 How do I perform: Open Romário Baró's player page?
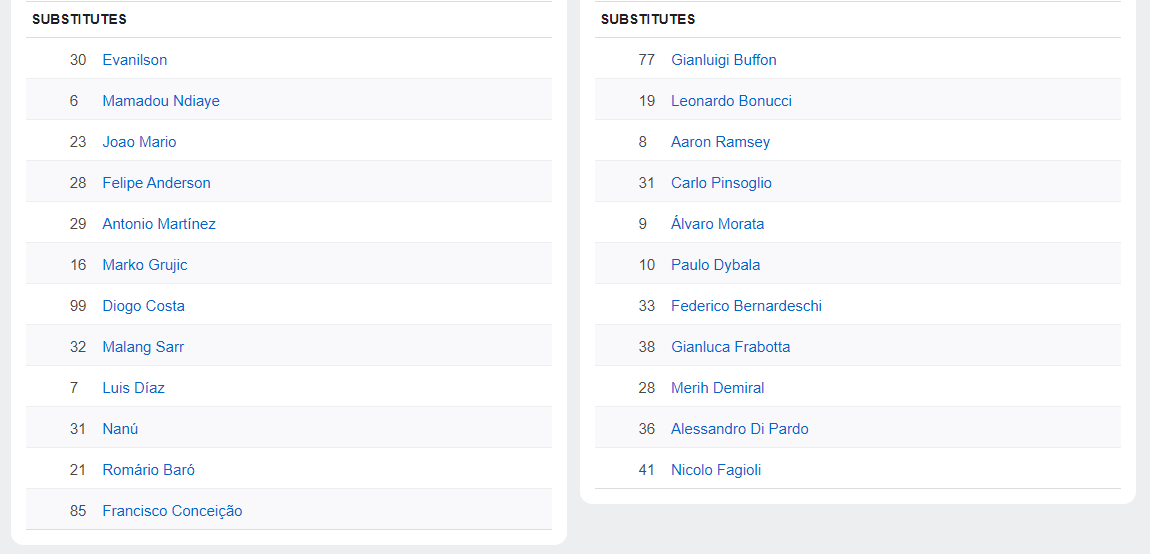click(148, 470)
